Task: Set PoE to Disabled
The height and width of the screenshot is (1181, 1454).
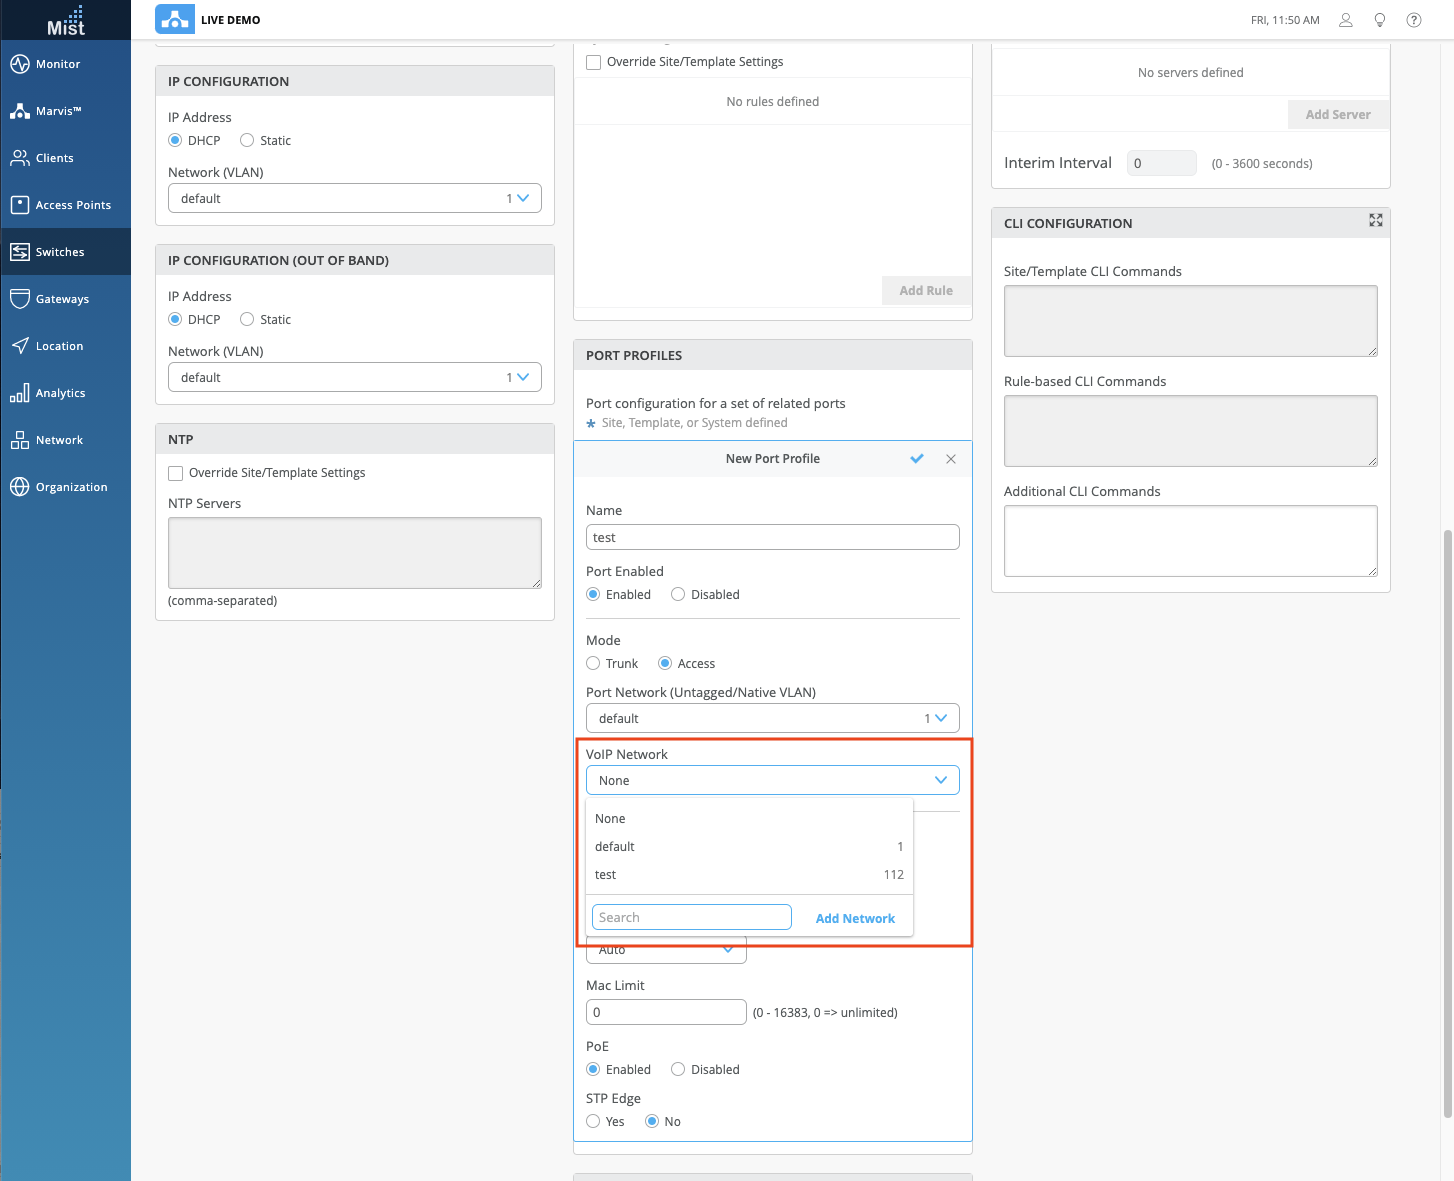Action: pos(678,1070)
